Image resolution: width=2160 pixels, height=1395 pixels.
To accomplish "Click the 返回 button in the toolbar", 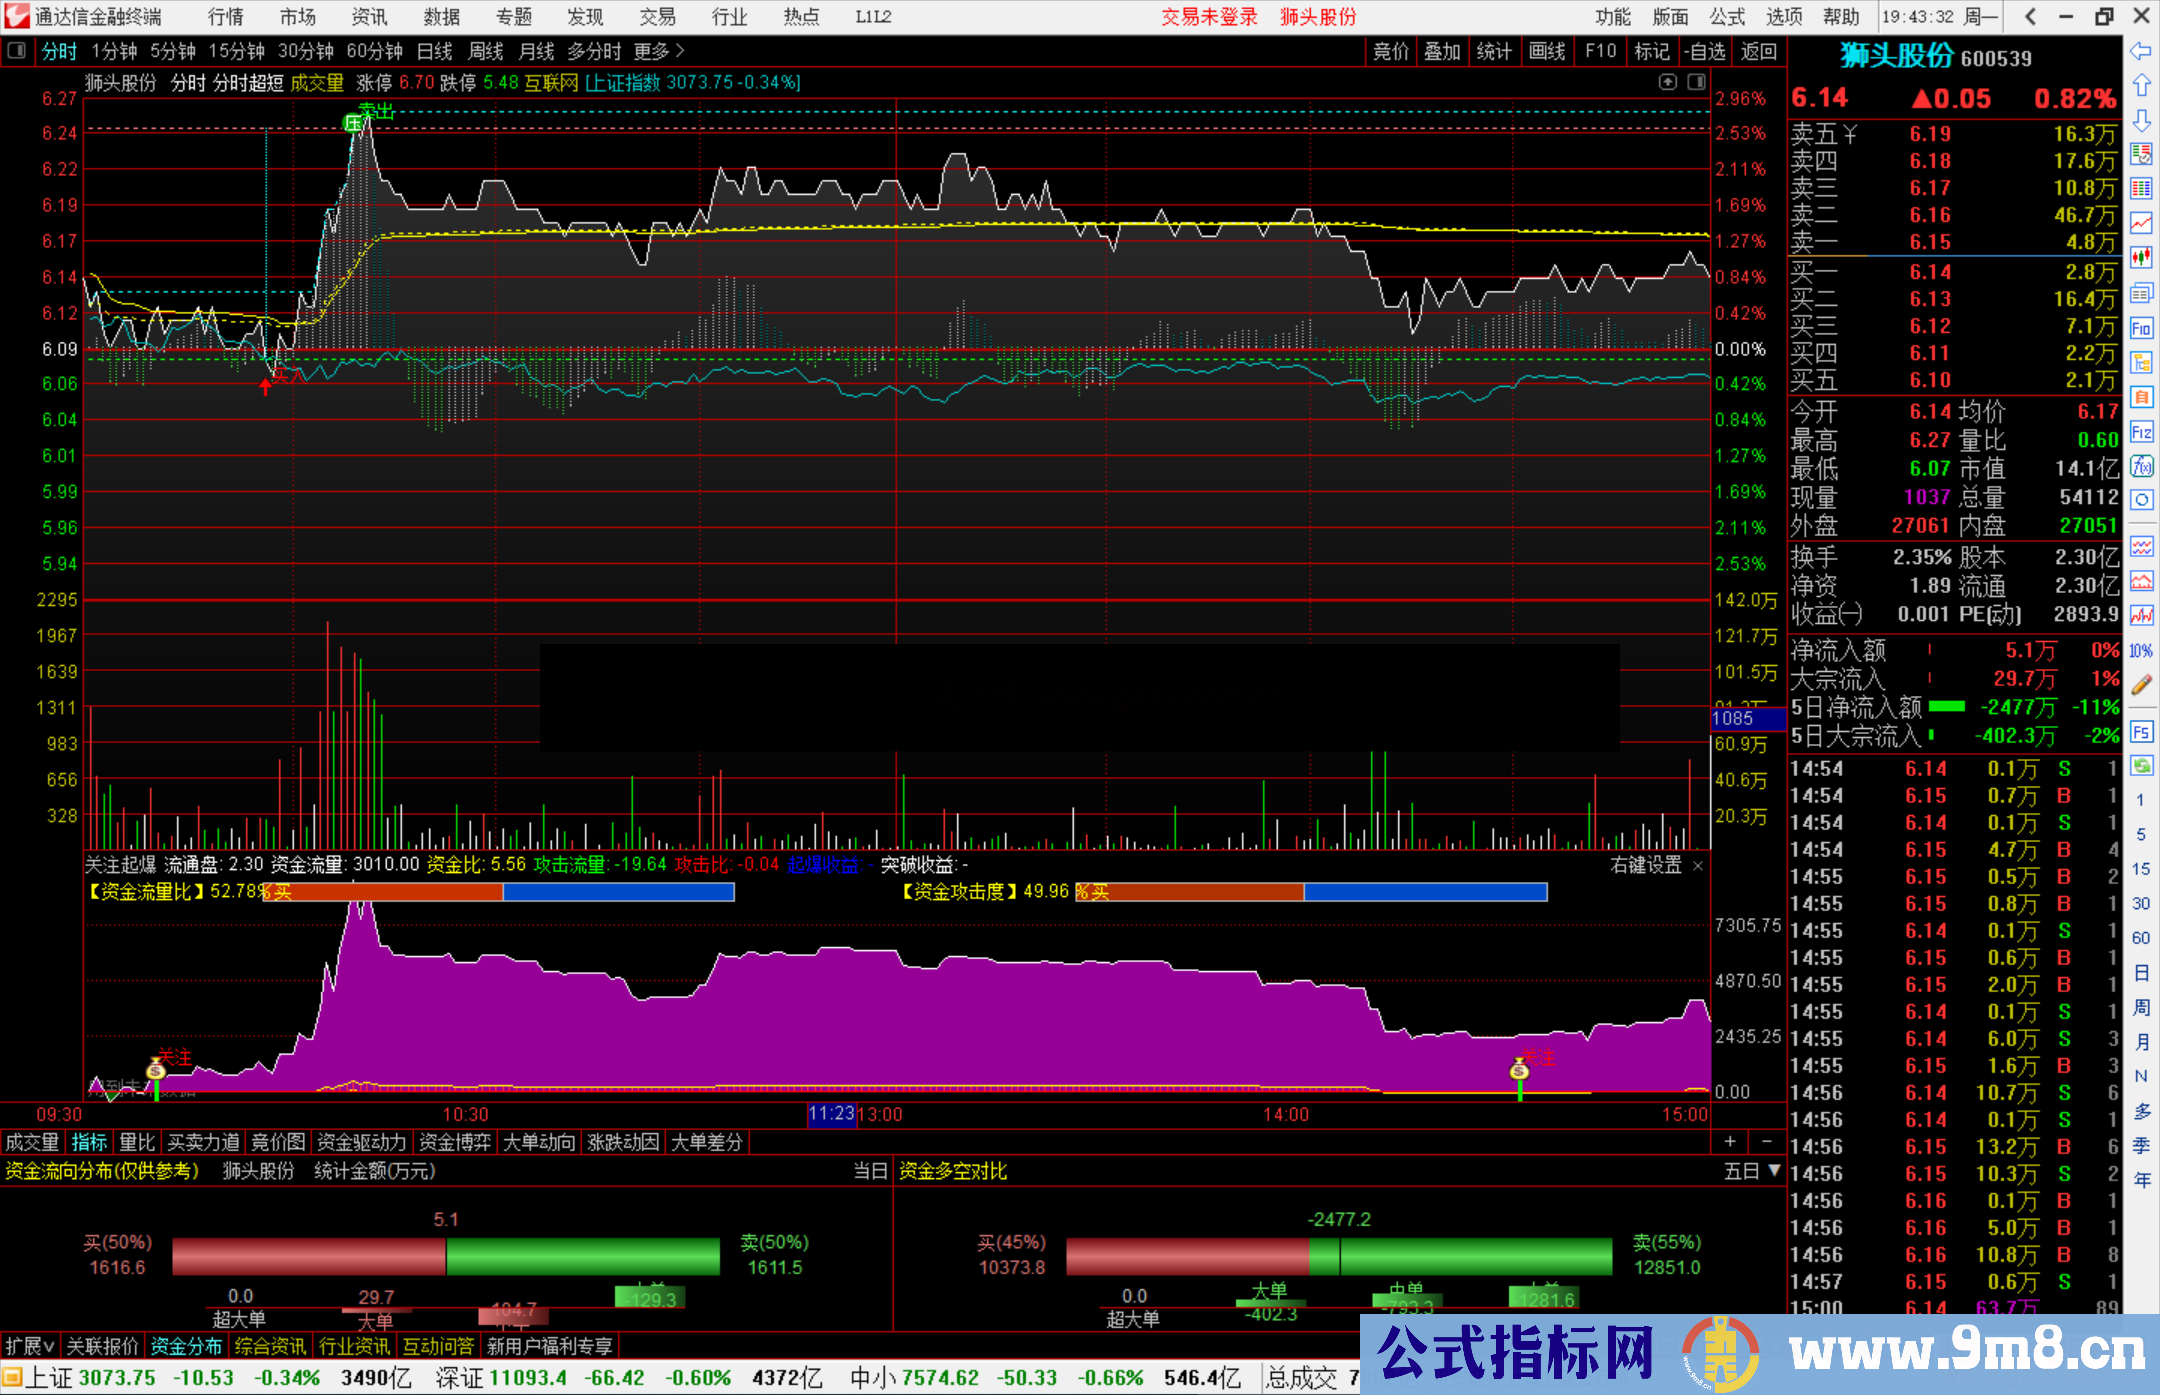I will 1758,51.
